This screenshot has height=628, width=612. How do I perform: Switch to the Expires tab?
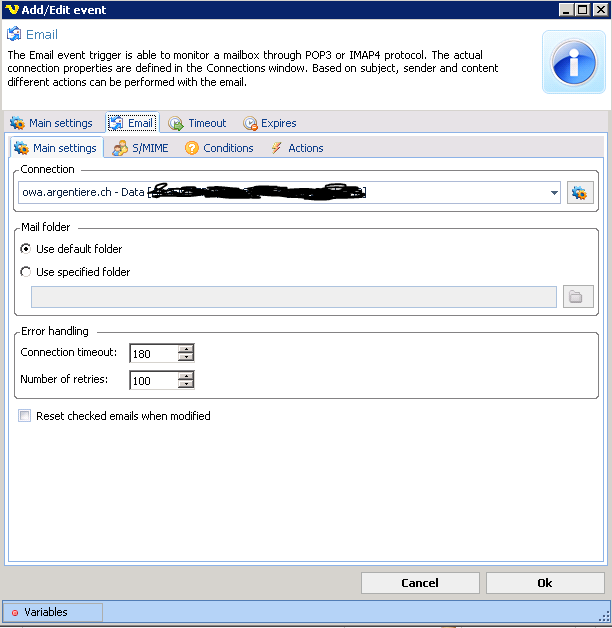coord(269,123)
